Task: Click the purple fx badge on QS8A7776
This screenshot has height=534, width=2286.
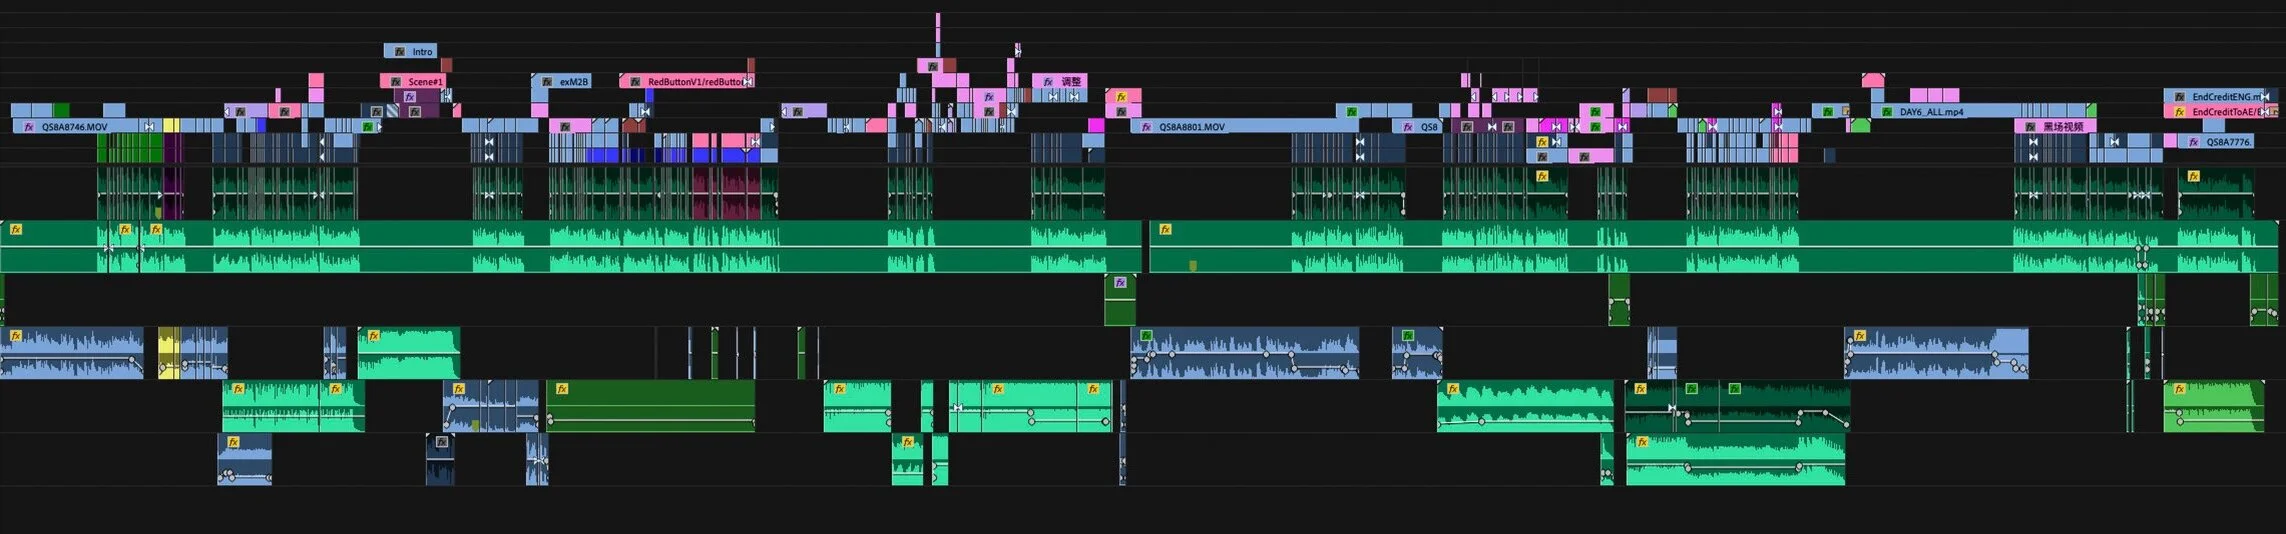Action: pyautogui.click(x=2194, y=142)
